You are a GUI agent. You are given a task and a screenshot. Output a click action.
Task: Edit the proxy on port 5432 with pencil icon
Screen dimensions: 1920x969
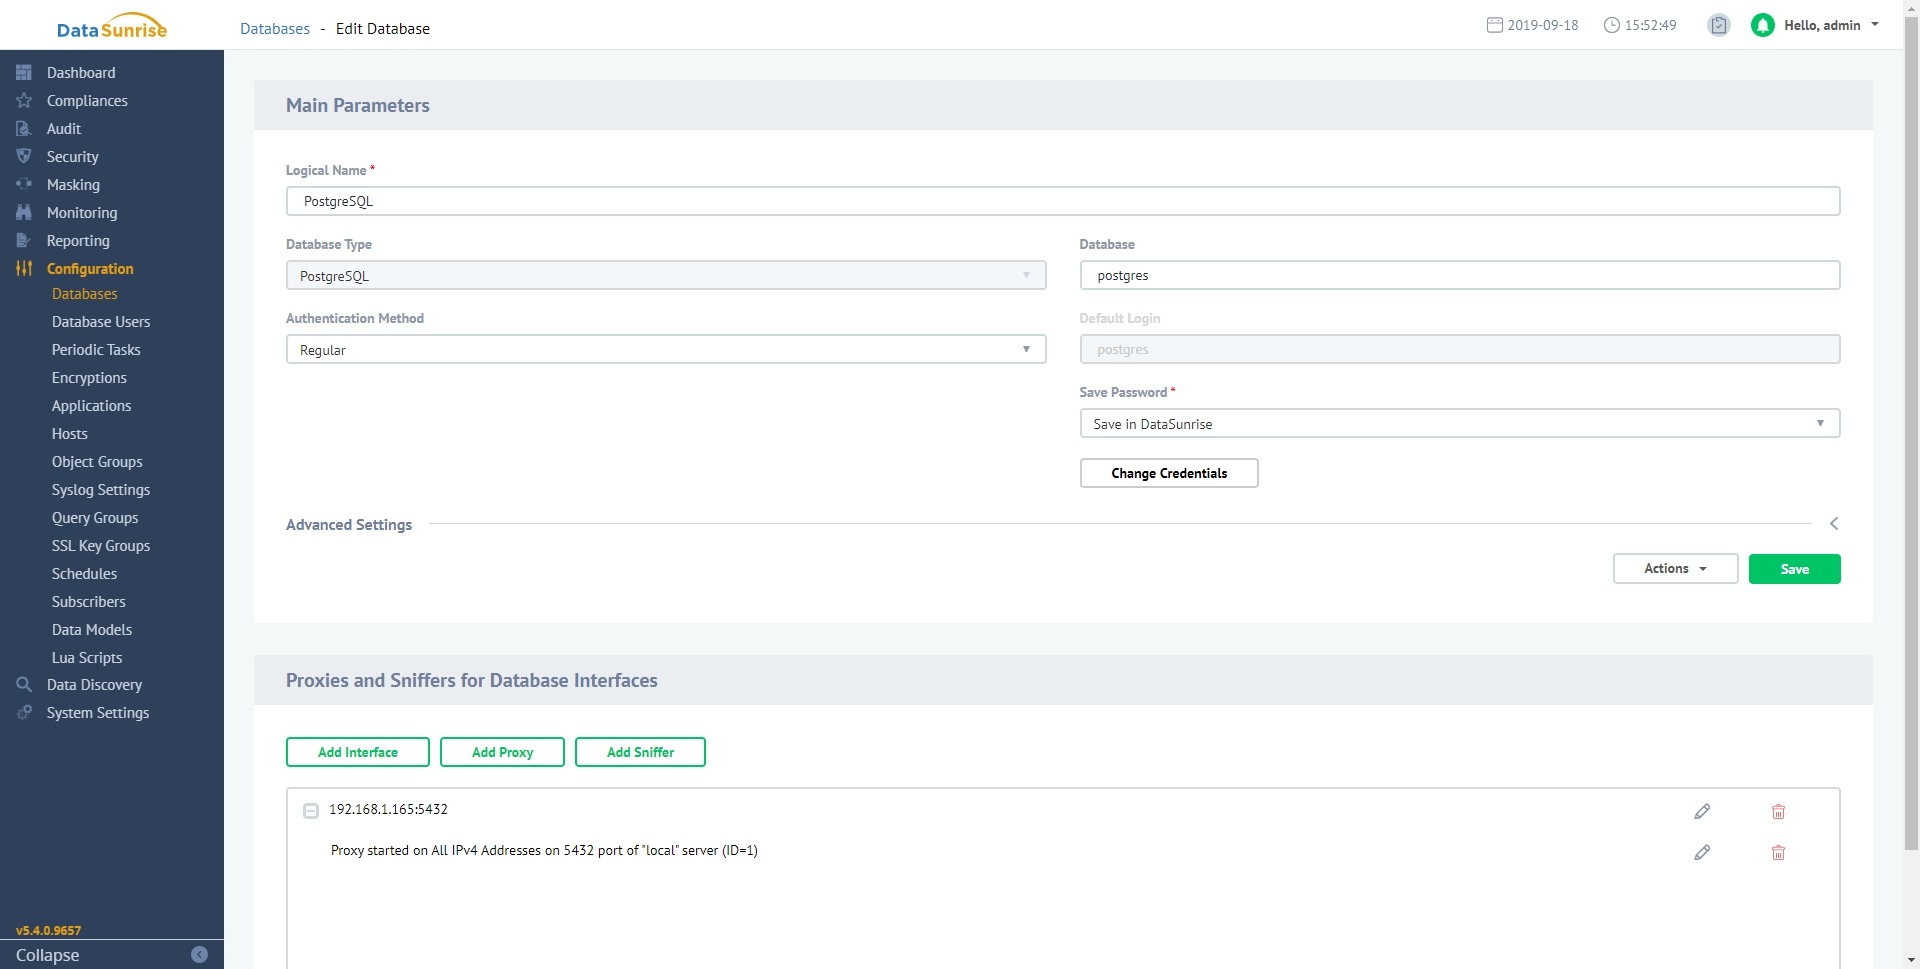[x=1702, y=852]
